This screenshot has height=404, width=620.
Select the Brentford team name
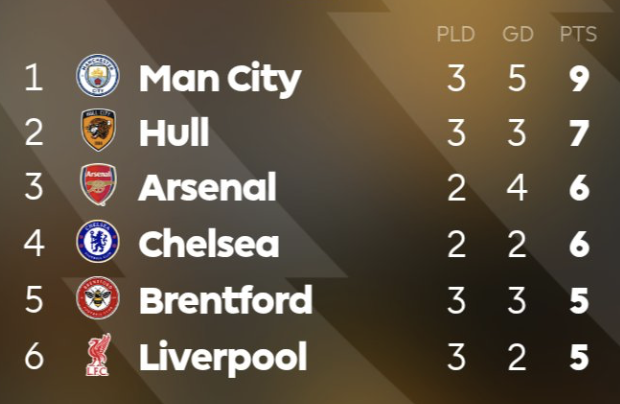pos(226,300)
